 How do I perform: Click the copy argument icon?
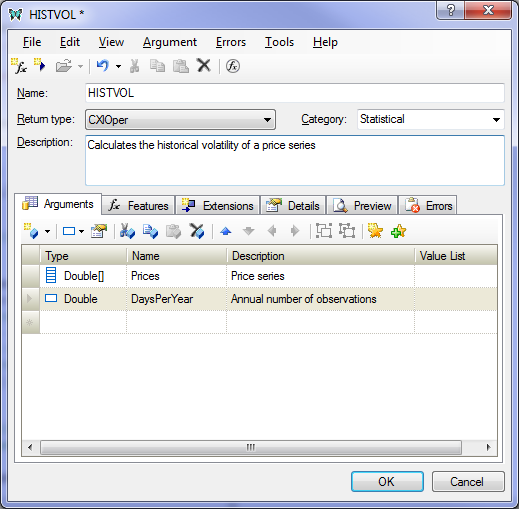point(150,231)
